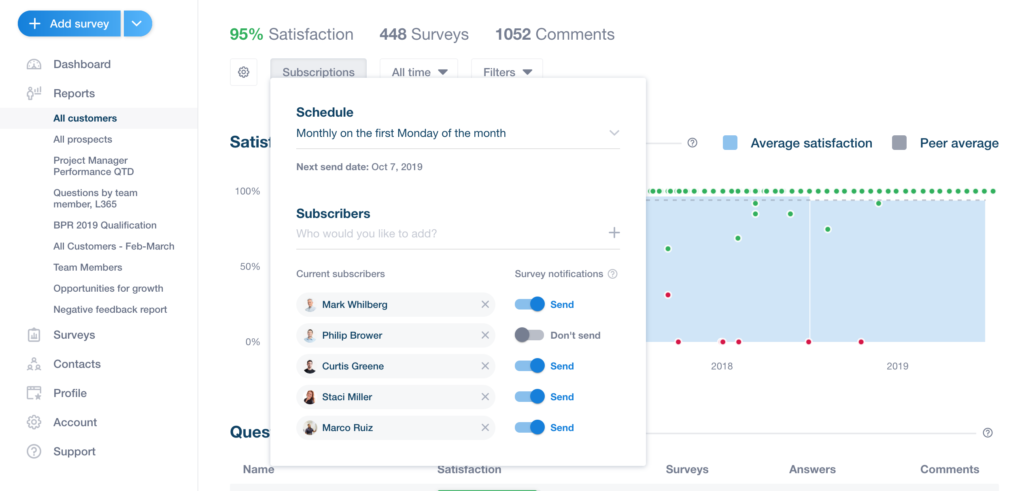Open Negative feedback report
Screen dimensions: 1024x491
click(x=110, y=309)
